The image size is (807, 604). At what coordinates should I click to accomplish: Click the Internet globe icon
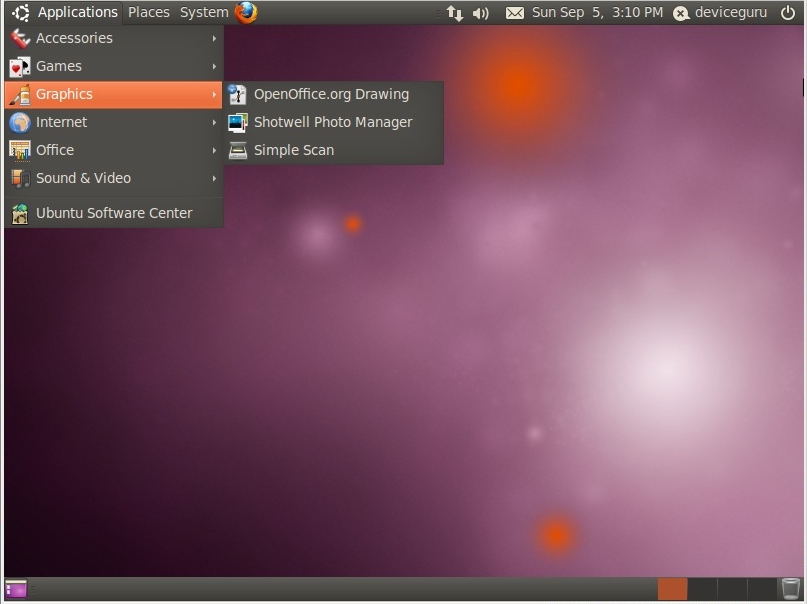click(x=20, y=123)
